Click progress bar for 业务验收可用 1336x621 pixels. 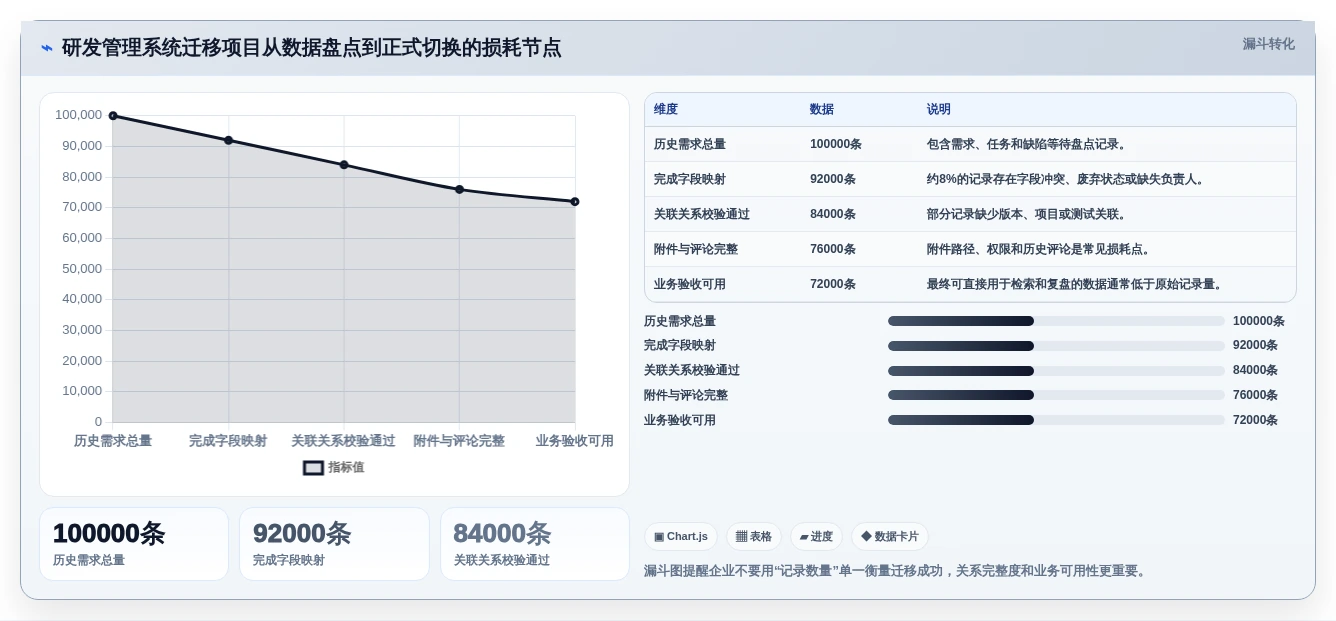1056,420
